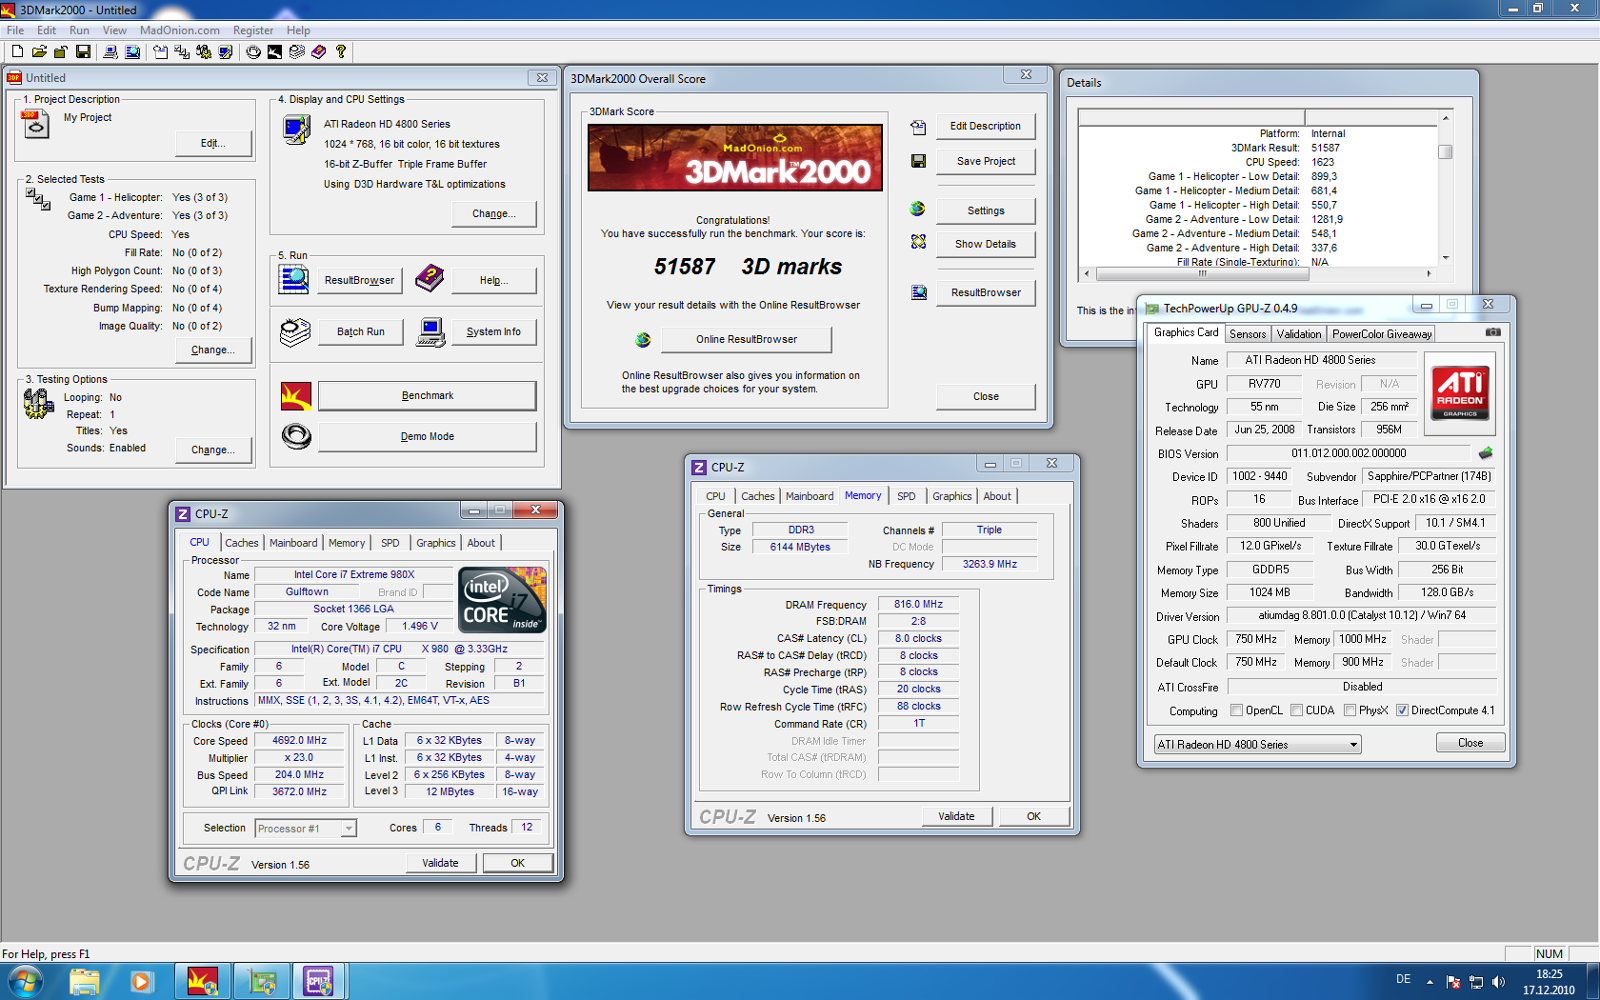Click the purple Help book toolbar icon
This screenshot has height=1000, width=1600.
pyautogui.click(x=319, y=51)
